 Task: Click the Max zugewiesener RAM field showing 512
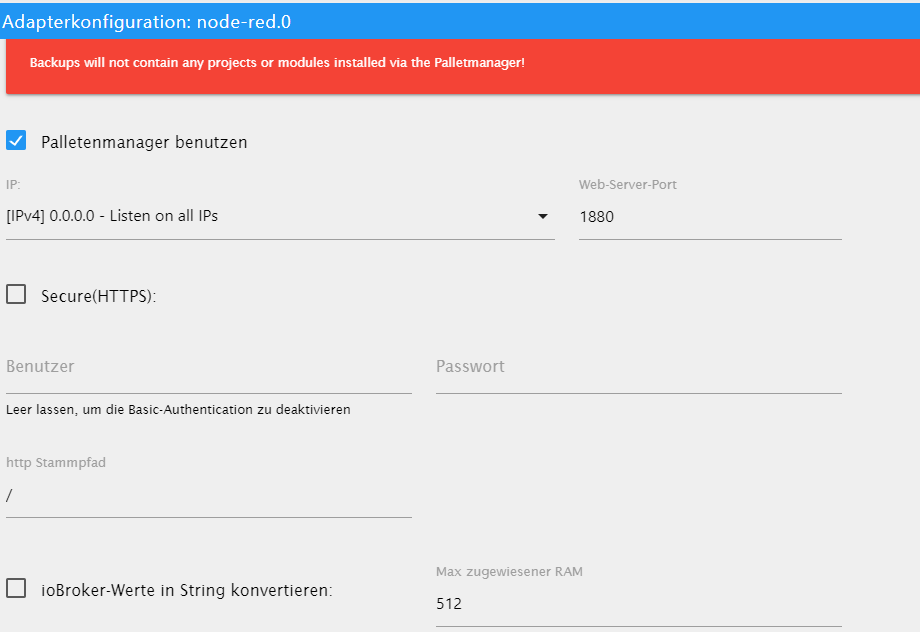[x=638, y=604]
